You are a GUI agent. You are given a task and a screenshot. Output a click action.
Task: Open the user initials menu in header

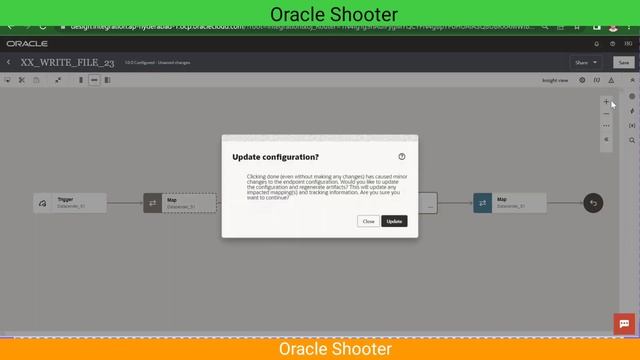click(628, 44)
